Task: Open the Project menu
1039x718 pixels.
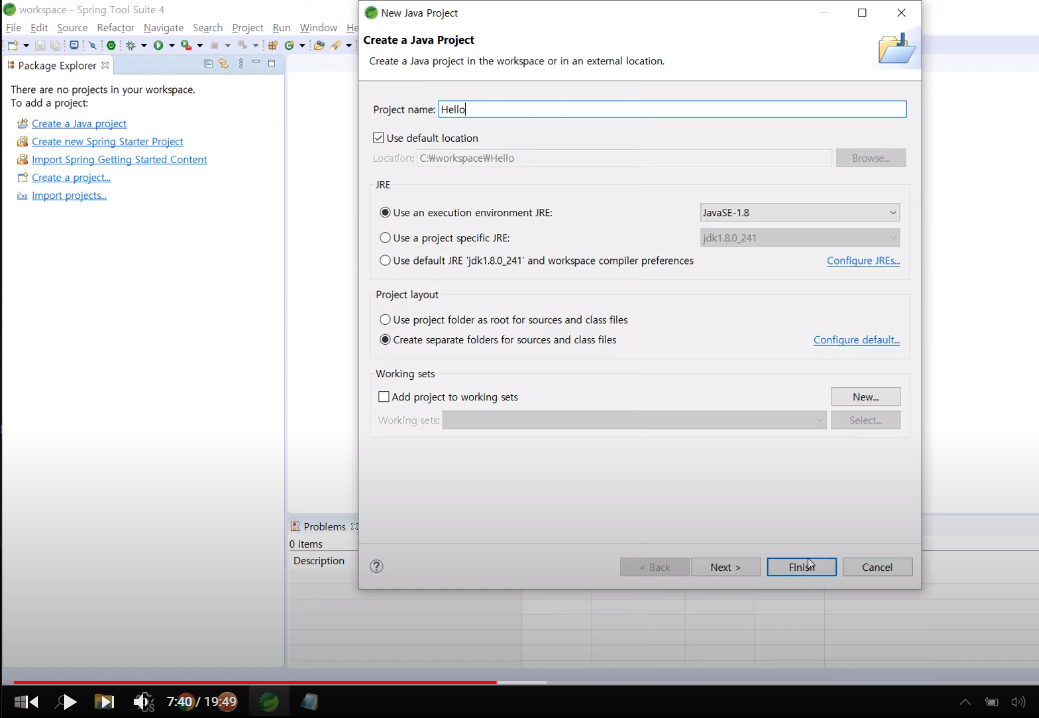Action: 247,28
